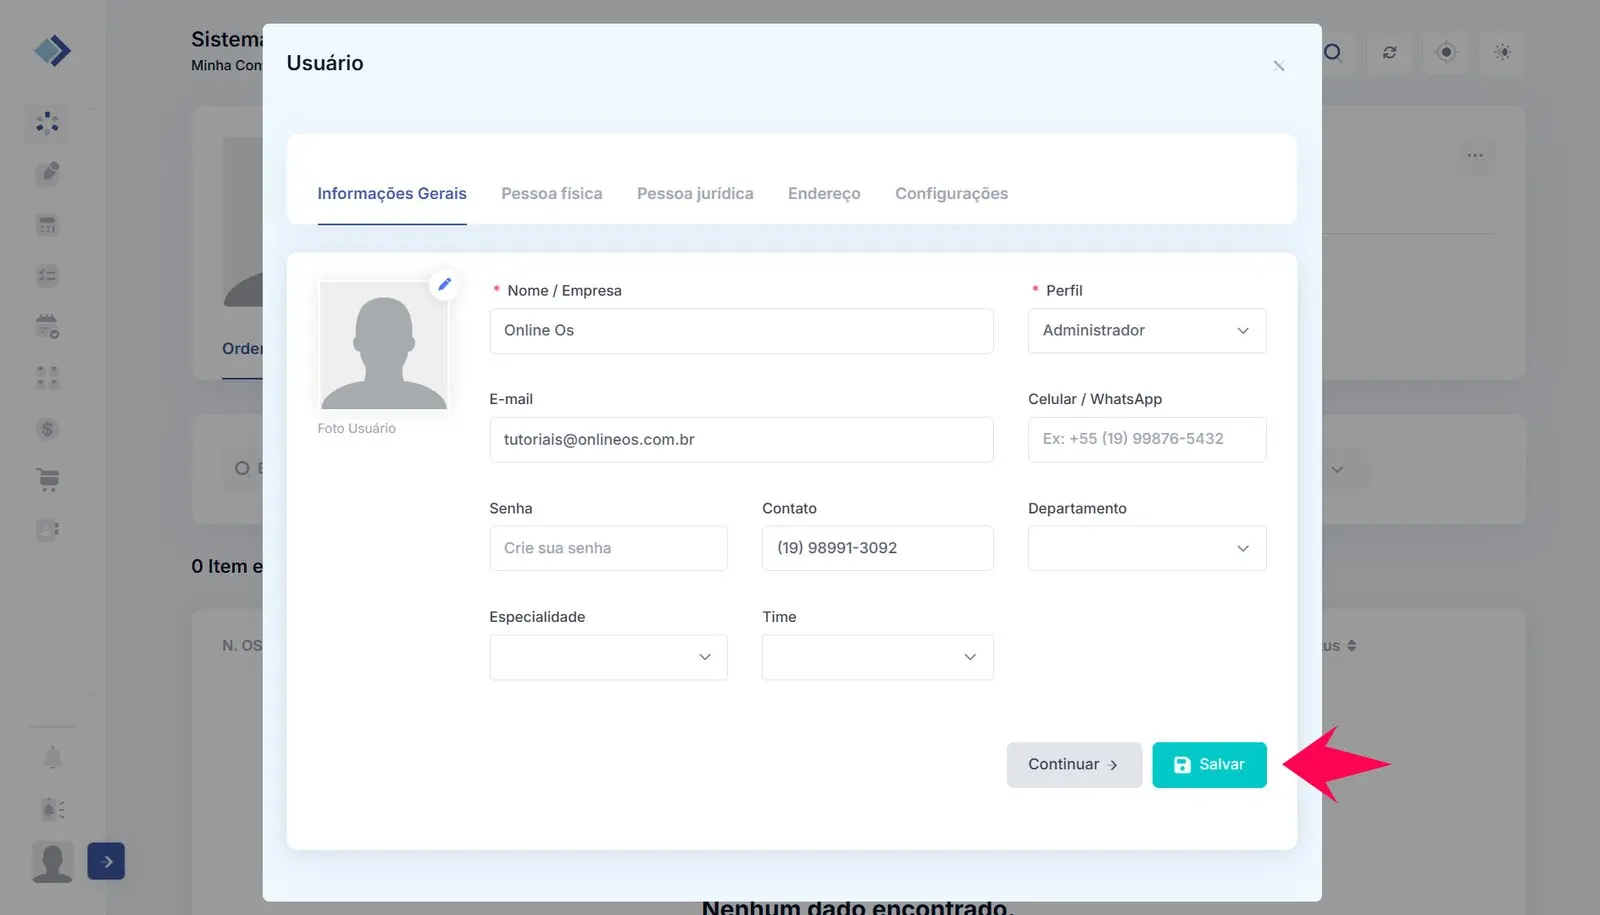
Task: Switch to the Pessoa física tab
Action: (551, 194)
